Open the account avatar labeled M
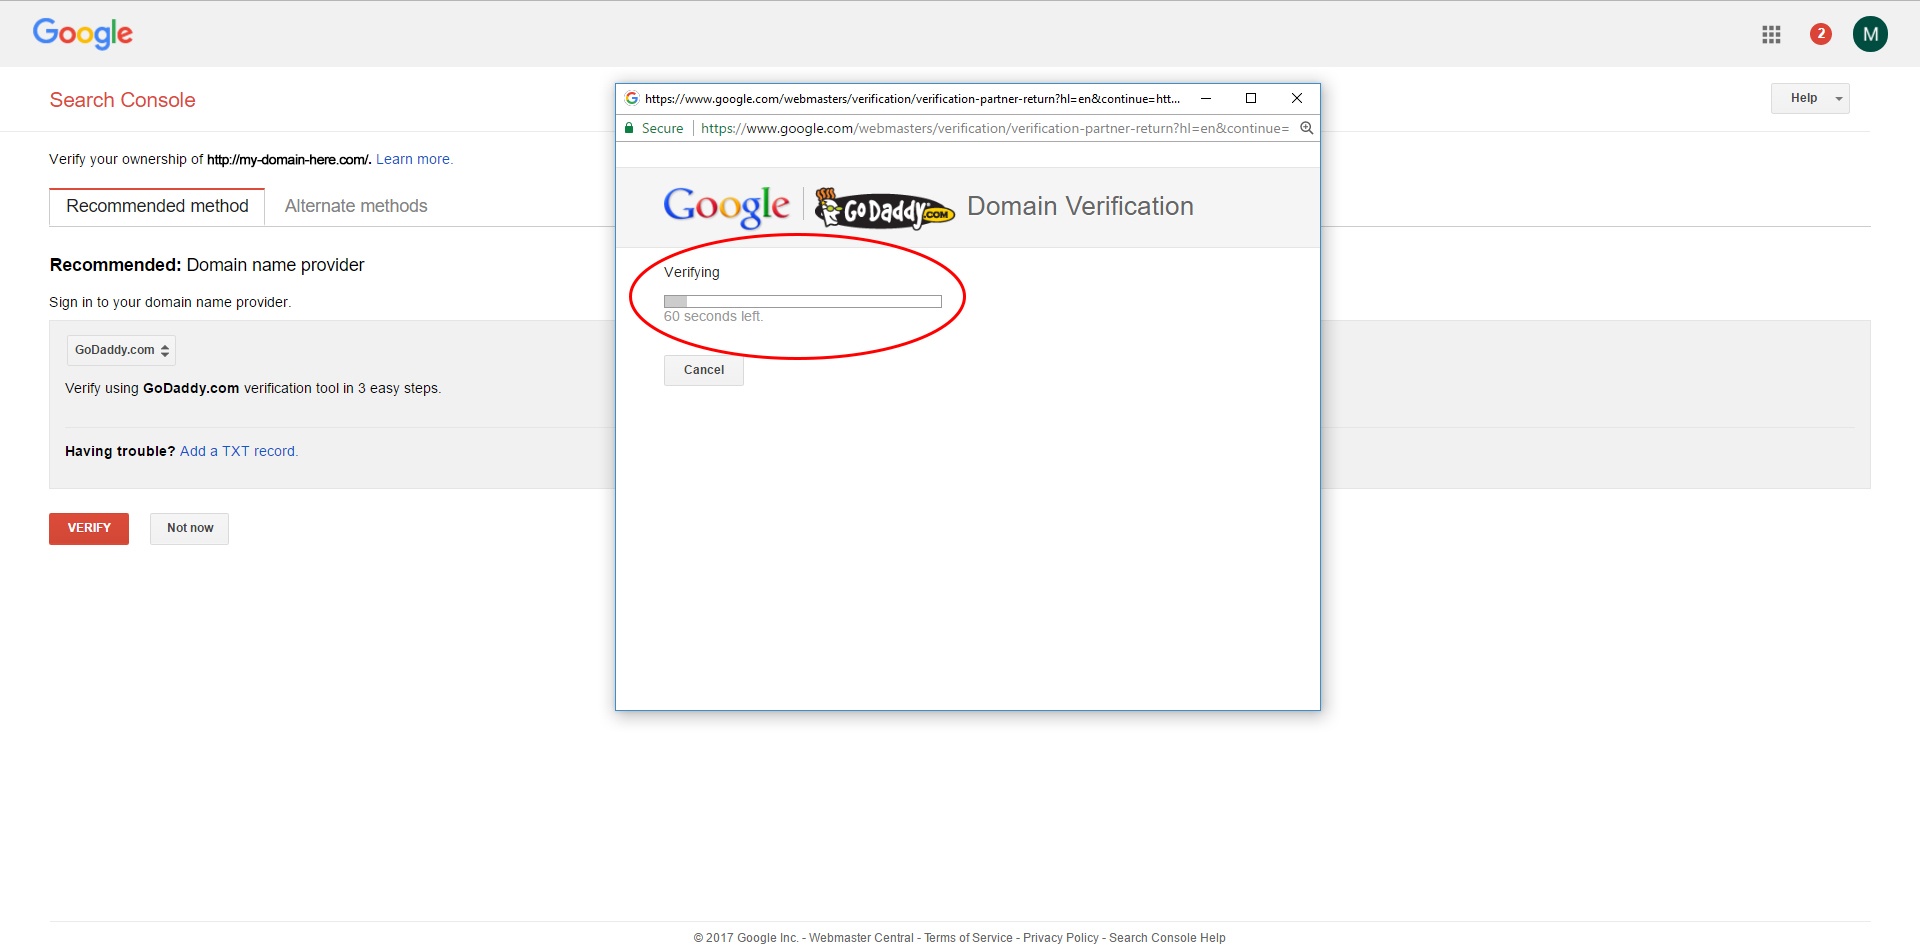 pos(1870,34)
